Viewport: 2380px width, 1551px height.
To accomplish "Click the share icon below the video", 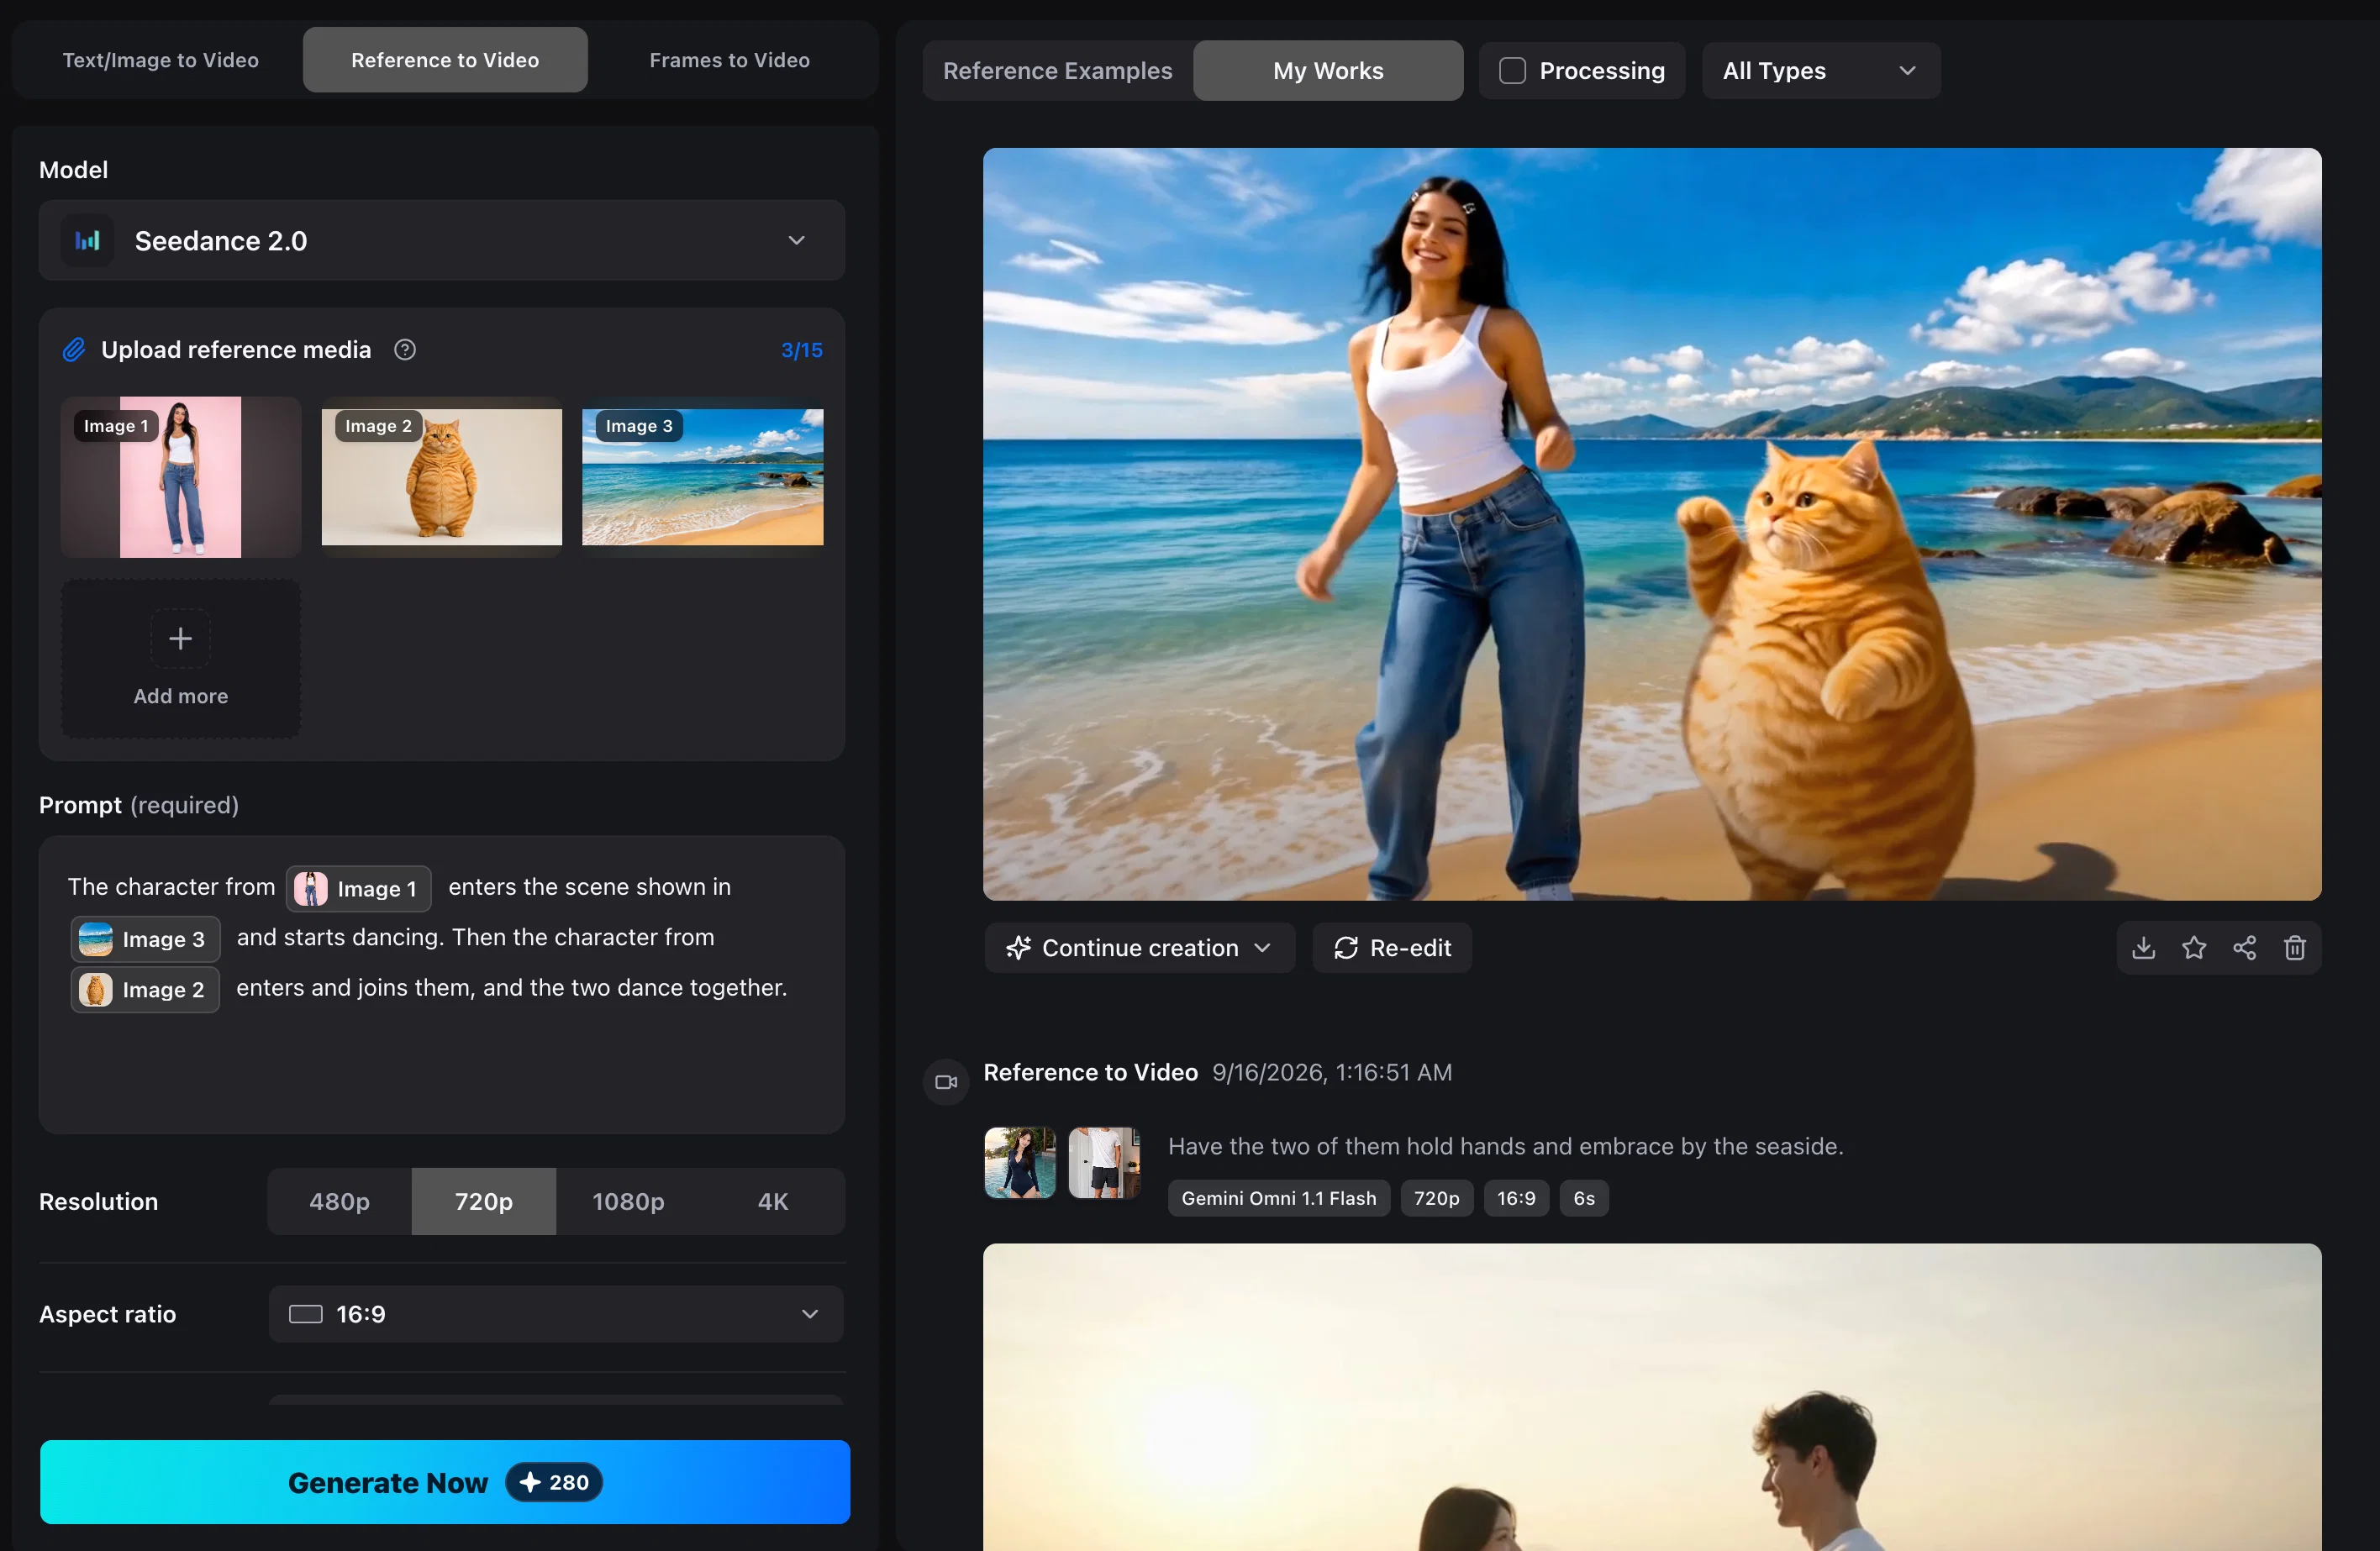I will [2244, 947].
